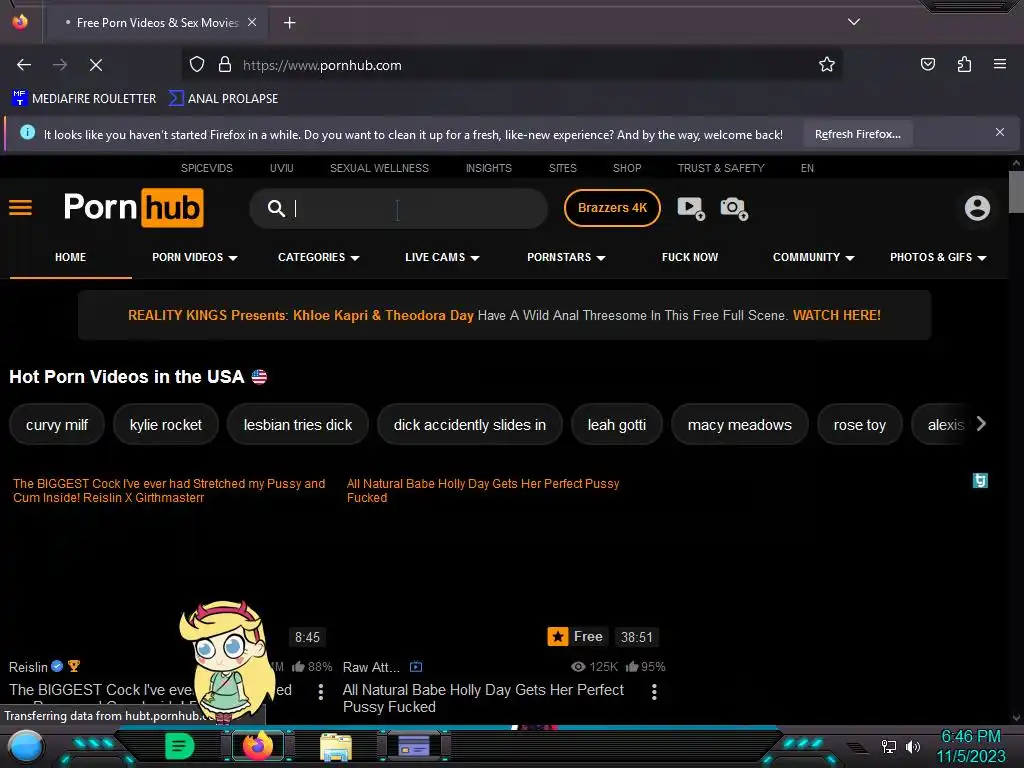
Task: Open the SEXUAL WELLNESS link
Action: tap(379, 168)
